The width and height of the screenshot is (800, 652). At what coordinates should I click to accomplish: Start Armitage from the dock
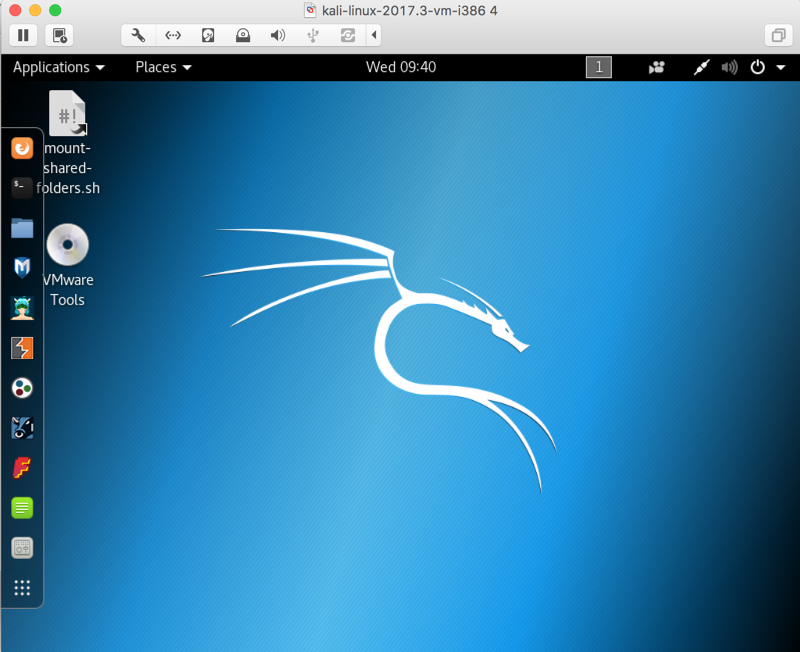[22, 308]
